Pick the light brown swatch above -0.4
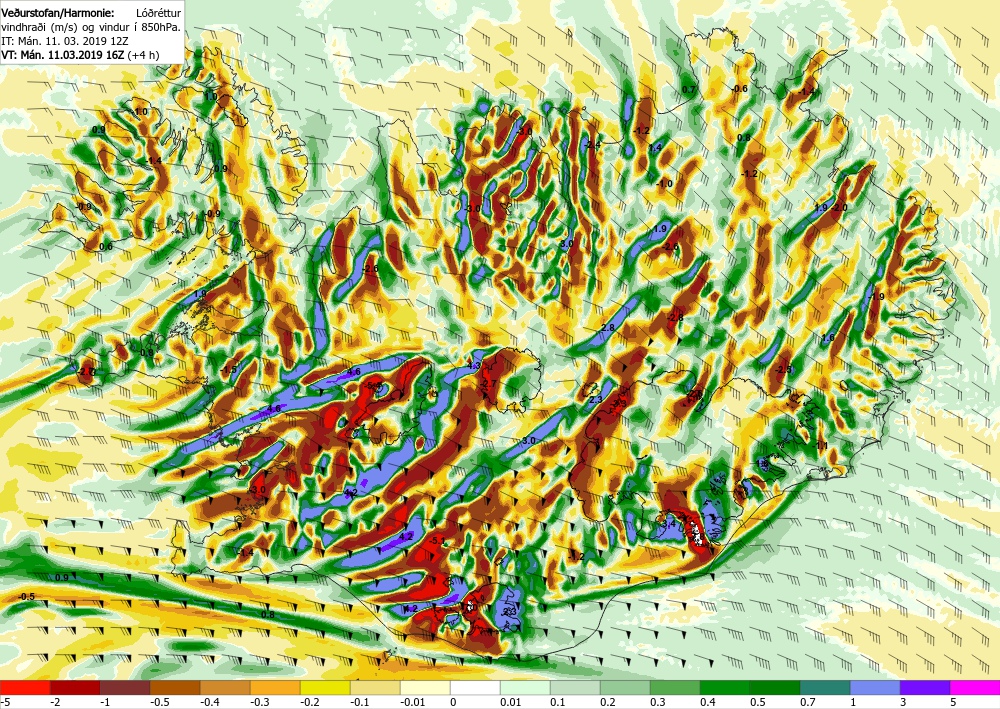Screen dimensions: 1000x709 click(225, 688)
